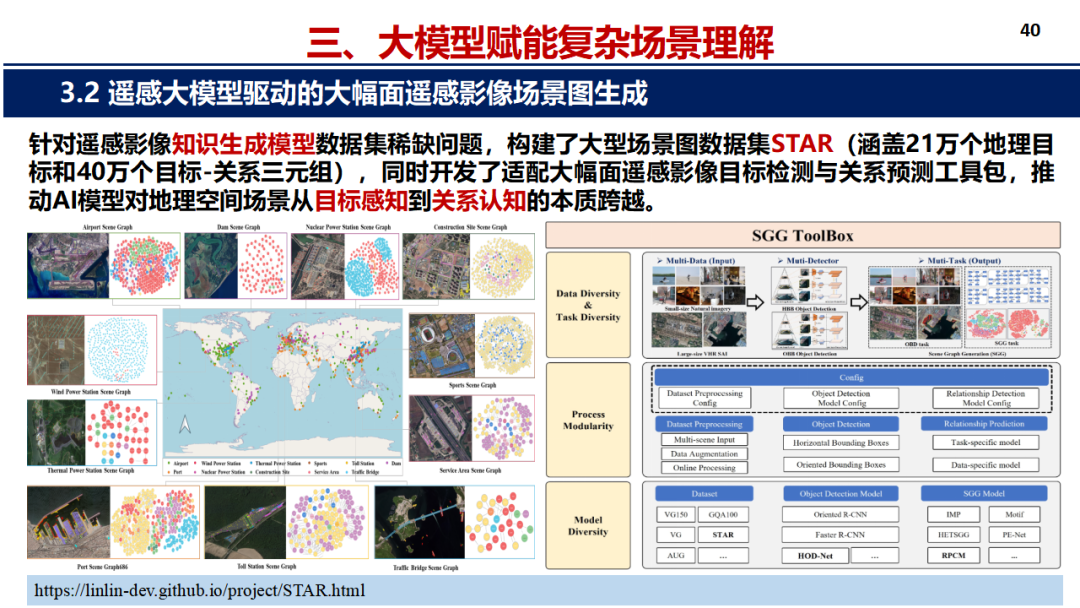Click the IMP model box
Viewport: 1080px width, 608px height.
[953, 514]
